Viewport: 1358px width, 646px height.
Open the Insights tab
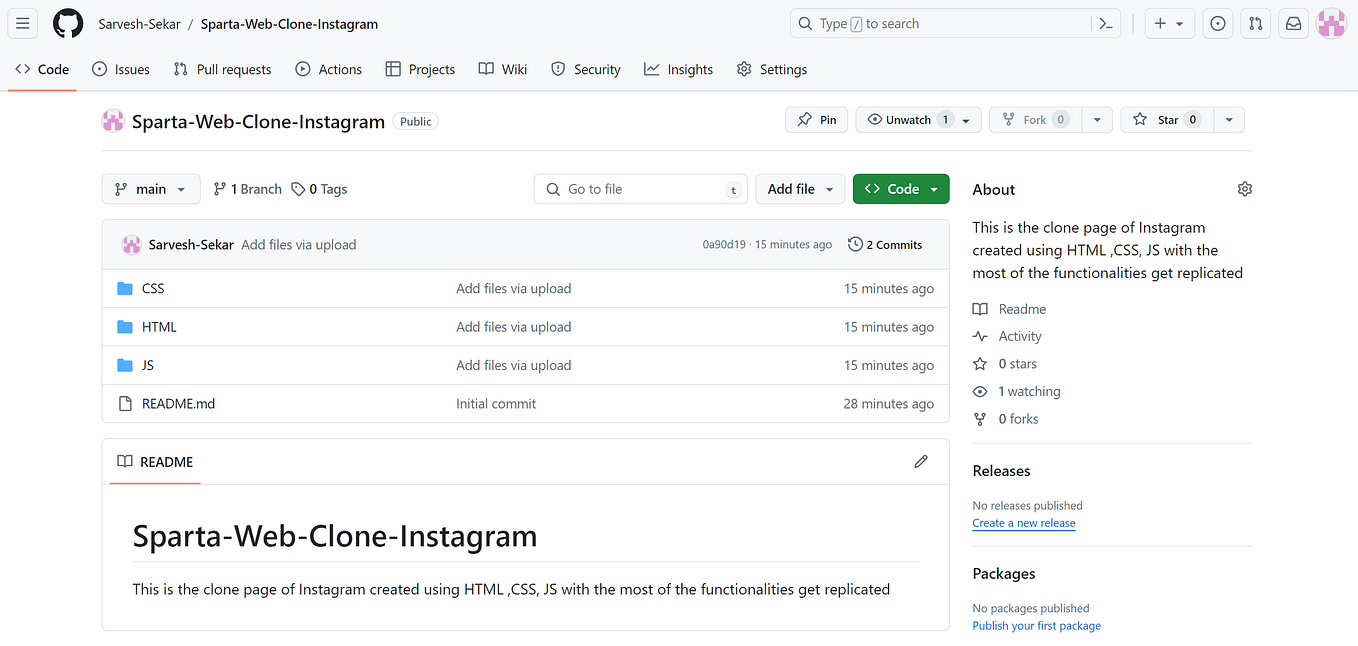[679, 69]
